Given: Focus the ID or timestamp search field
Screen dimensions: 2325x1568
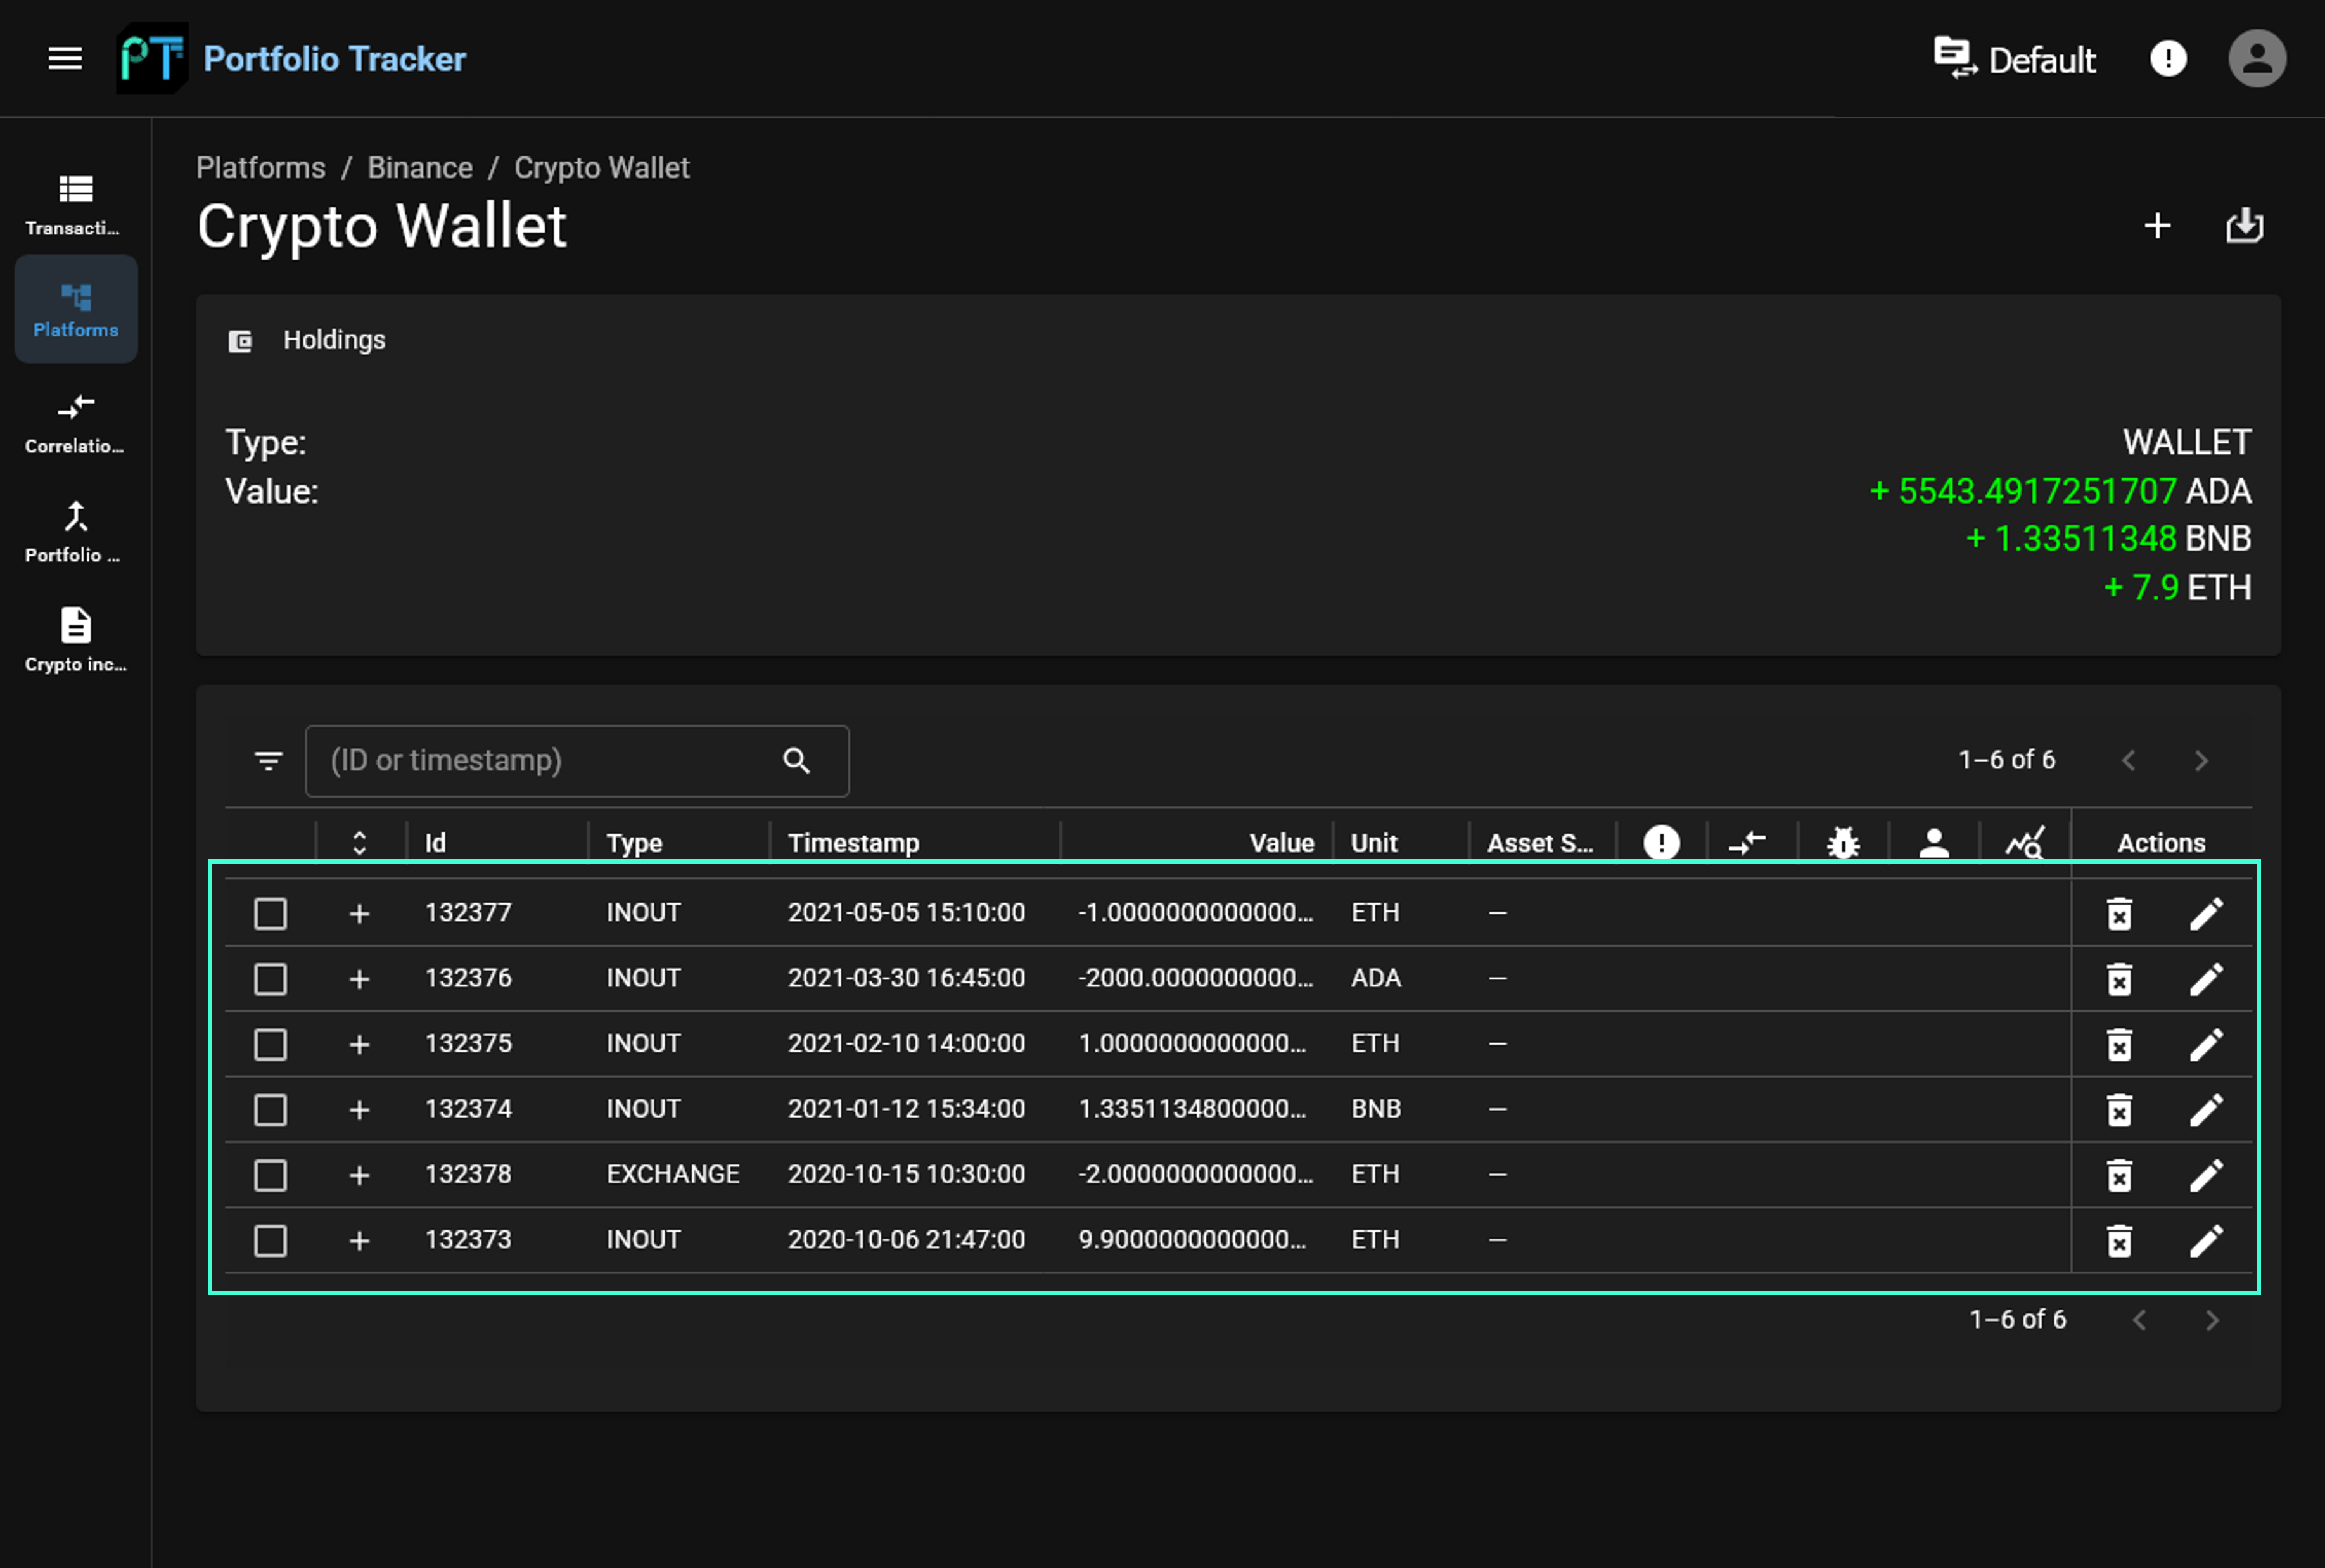Looking at the screenshot, I should click(x=577, y=761).
